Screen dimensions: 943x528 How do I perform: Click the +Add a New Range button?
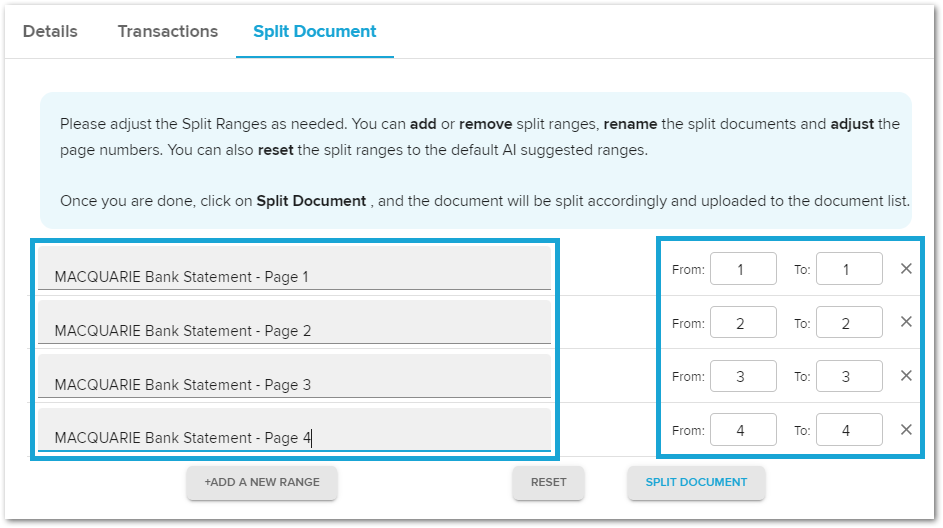pos(262,482)
